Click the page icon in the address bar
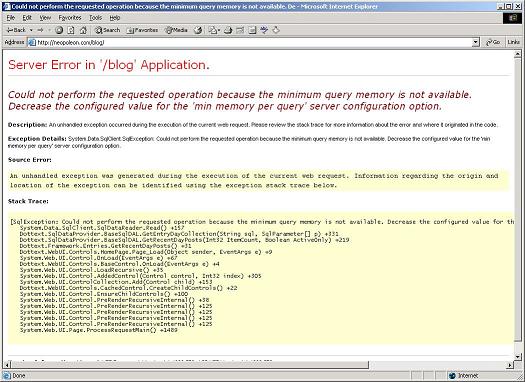 [32, 42]
